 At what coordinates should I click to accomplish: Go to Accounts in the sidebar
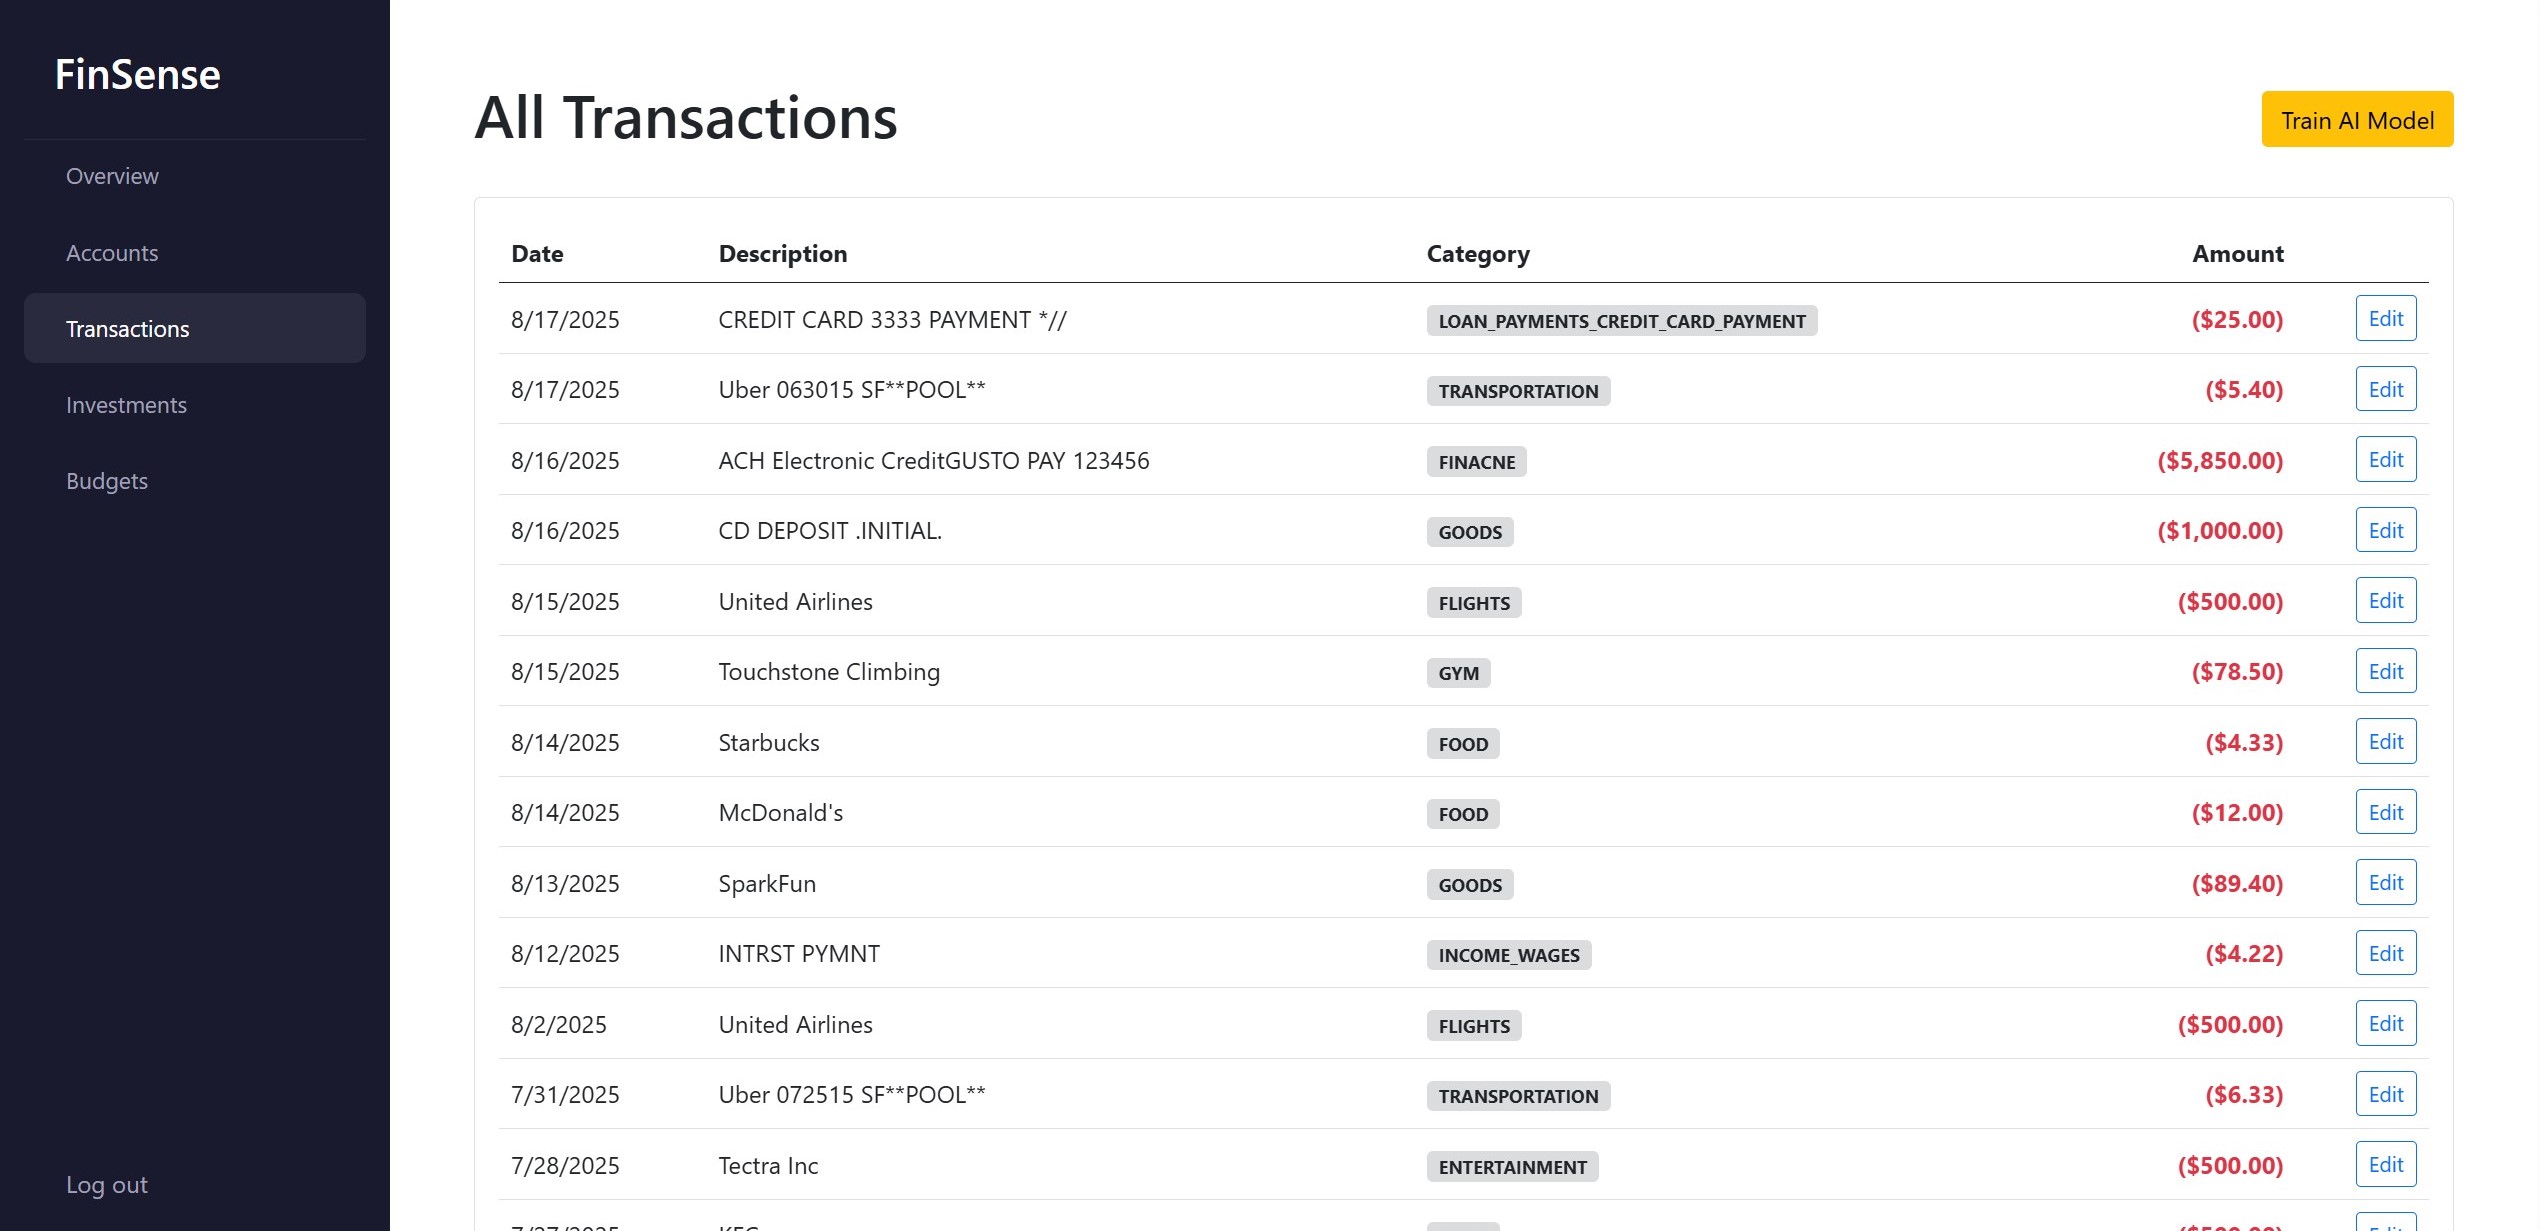point(112,253)
